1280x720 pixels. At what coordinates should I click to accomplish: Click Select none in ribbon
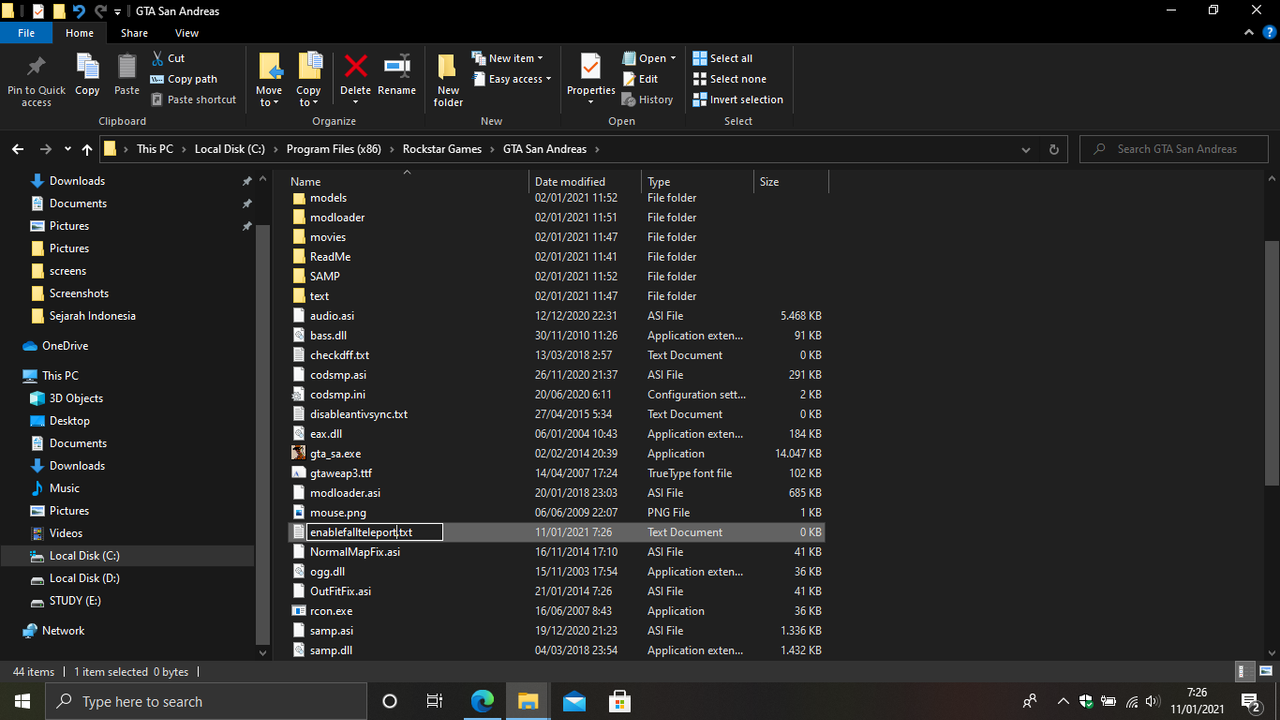coord(729,79)
